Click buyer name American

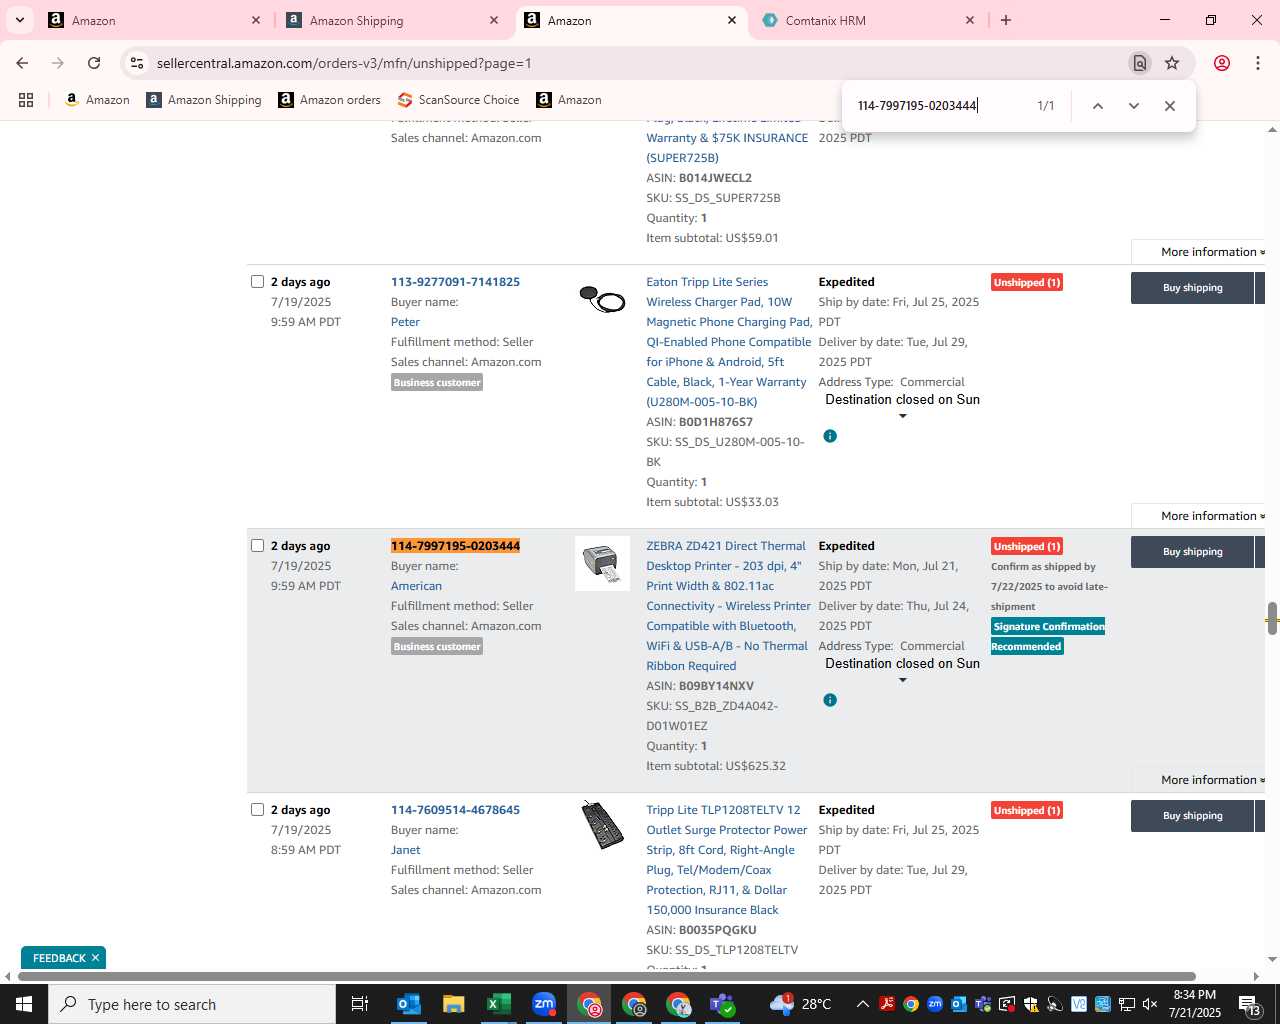tap(416, 586)
